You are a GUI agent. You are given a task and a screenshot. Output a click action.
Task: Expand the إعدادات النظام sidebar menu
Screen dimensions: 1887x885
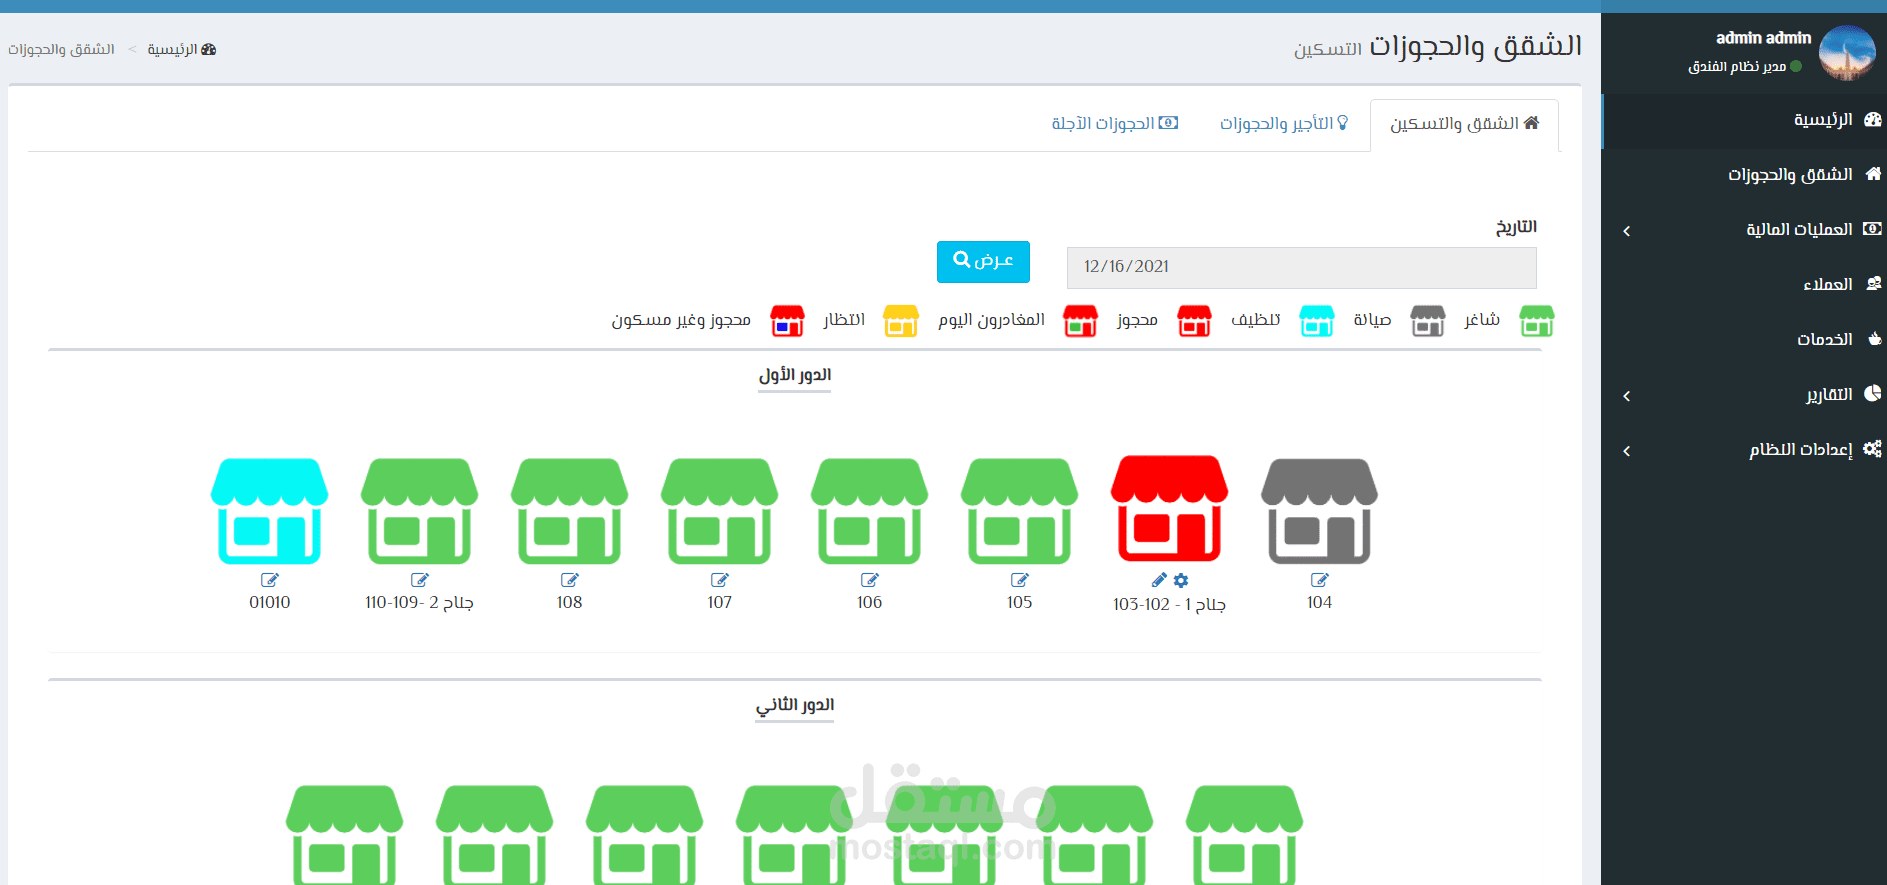[1744, 450]
